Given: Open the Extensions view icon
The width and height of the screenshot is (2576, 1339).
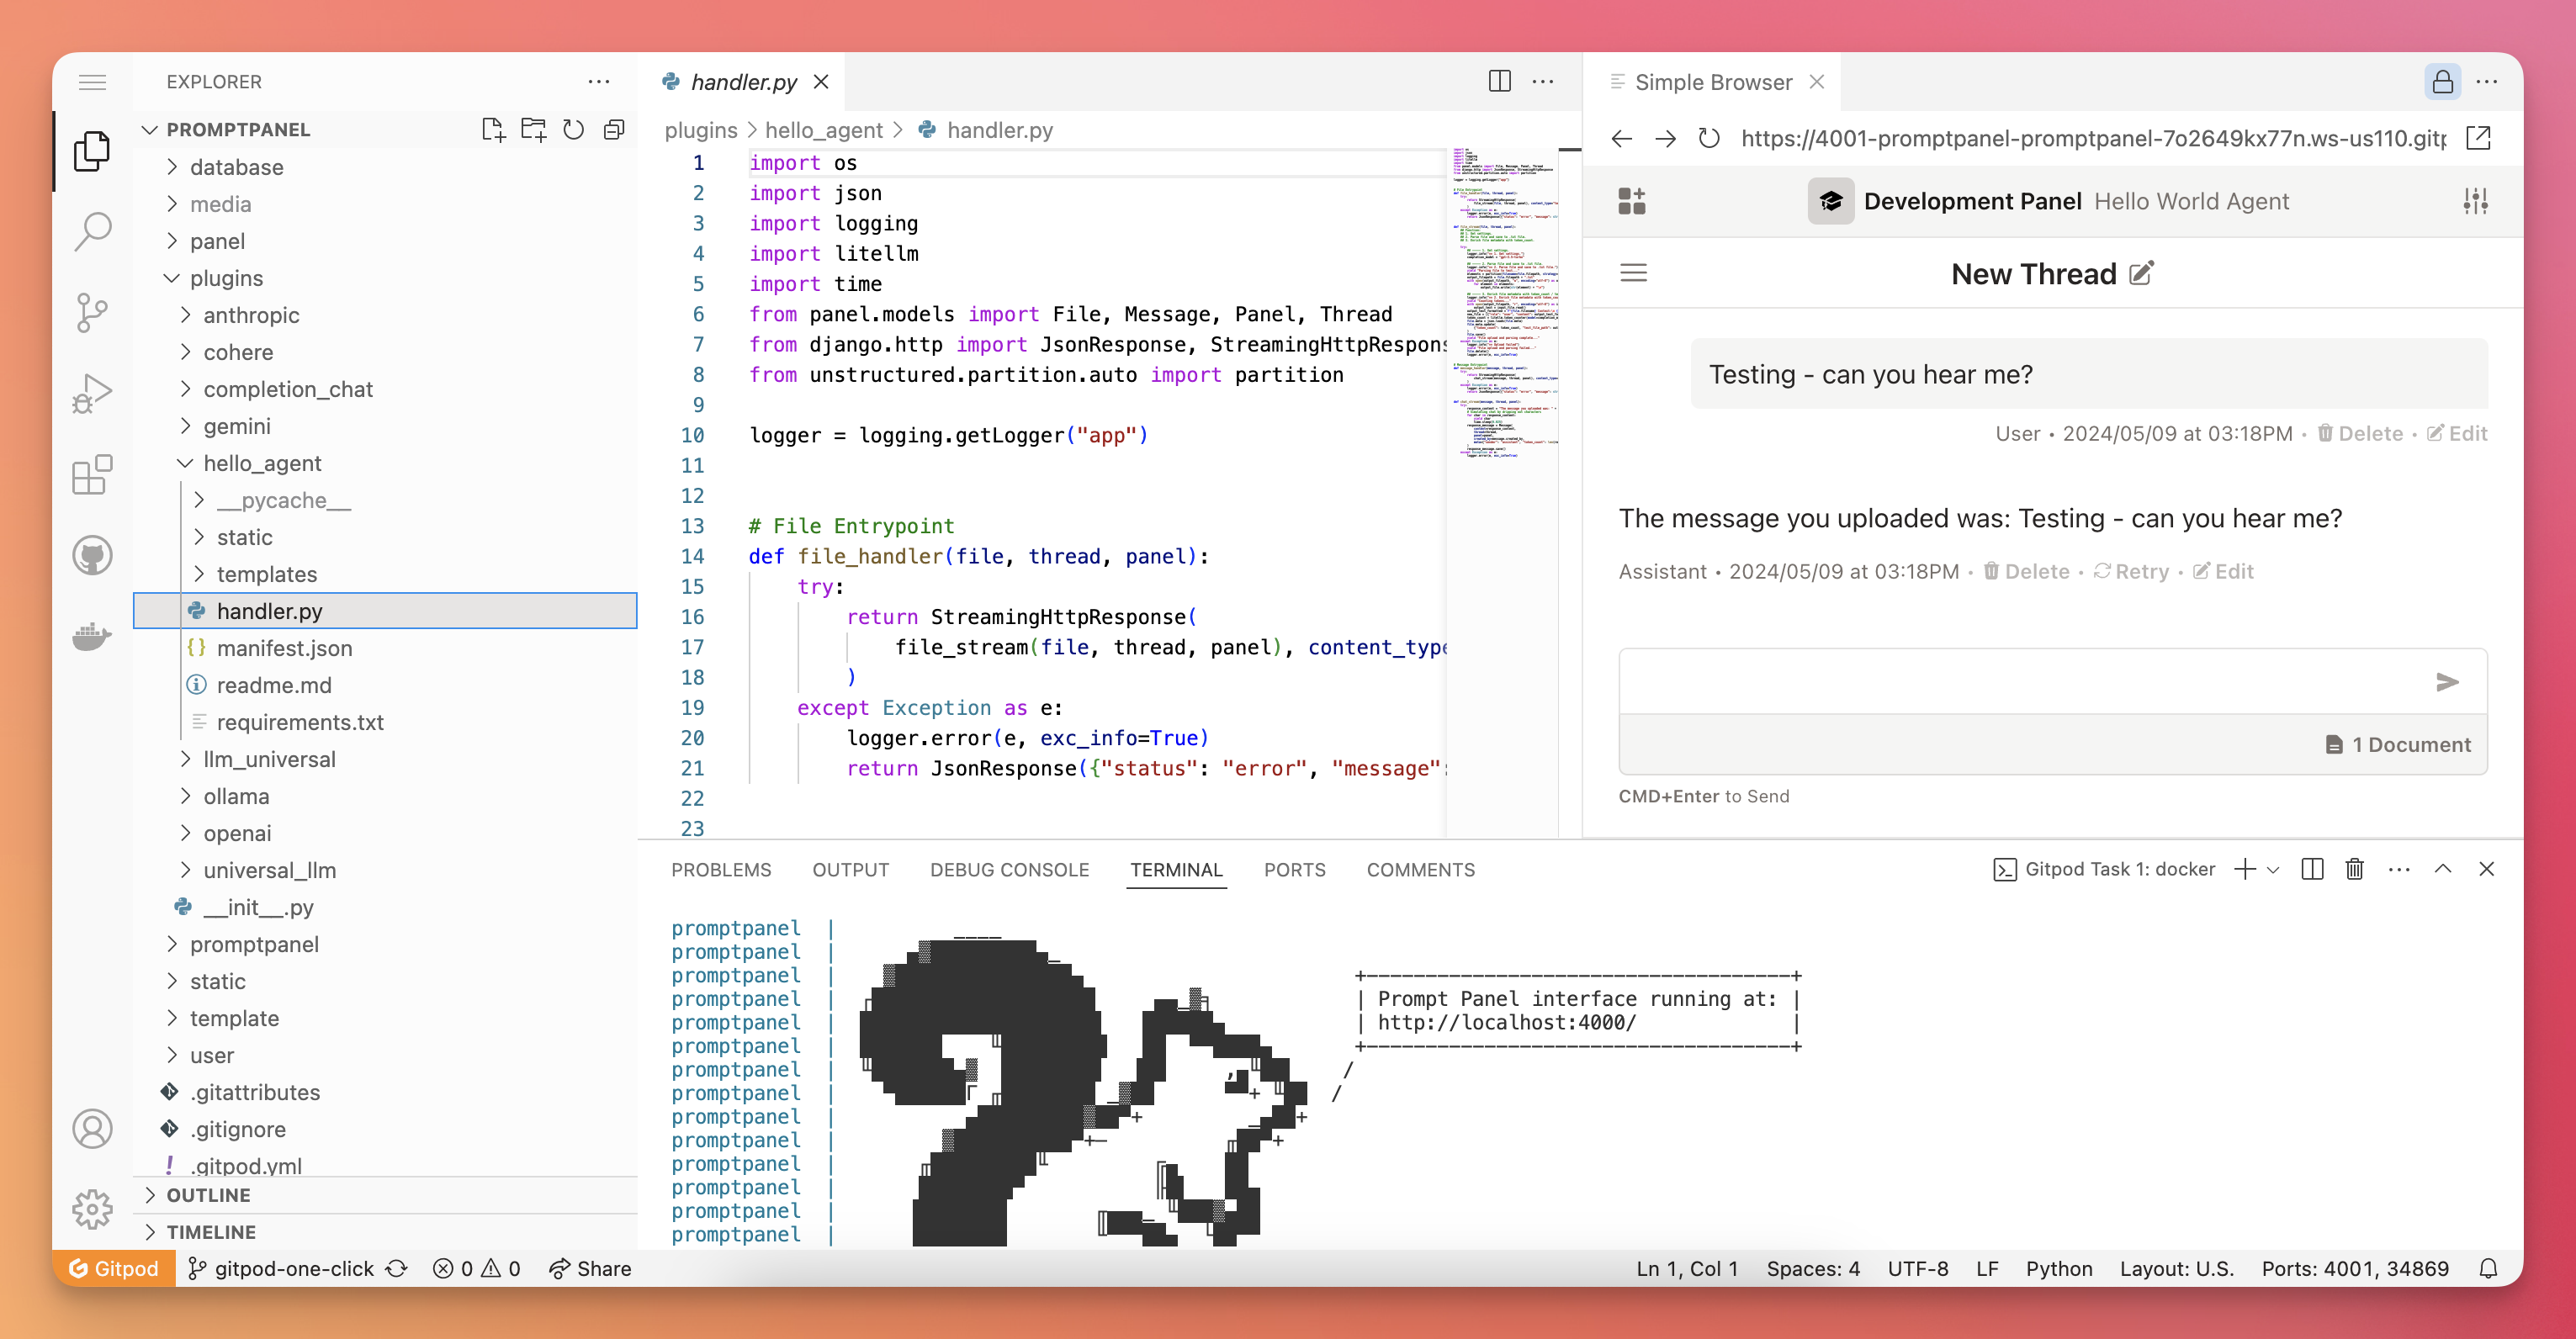Looking at the screenshot, I should [x=92, y=475].
